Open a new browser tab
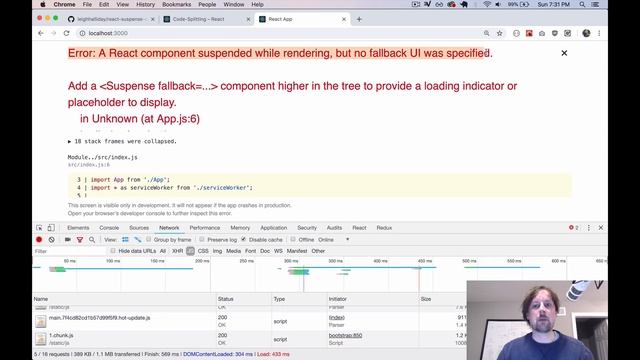640x360 pixels. (x=359, y=19)
